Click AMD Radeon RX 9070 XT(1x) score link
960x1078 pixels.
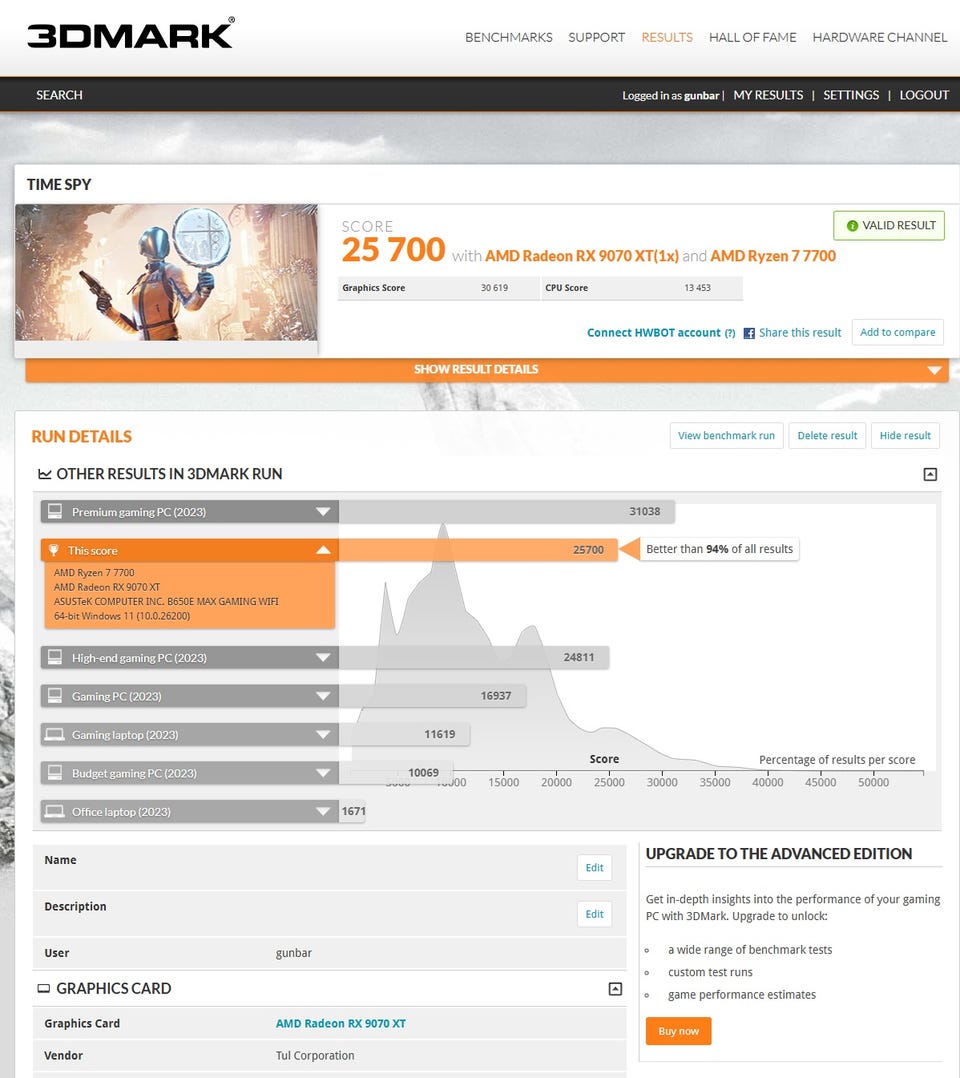tap(582, 256)
